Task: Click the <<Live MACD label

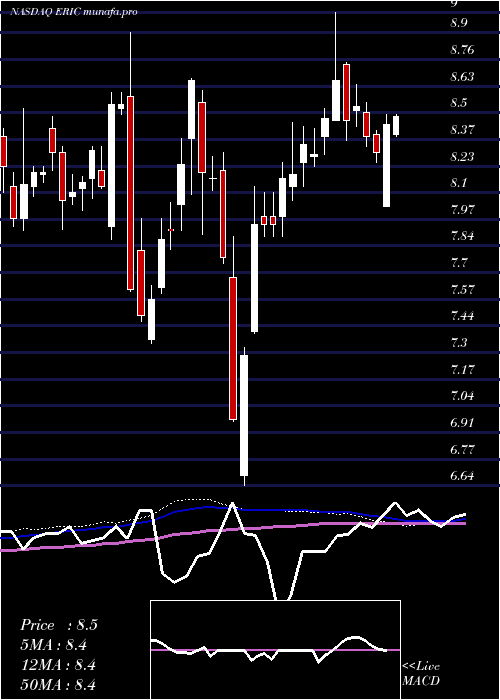Action: [421, 674]
